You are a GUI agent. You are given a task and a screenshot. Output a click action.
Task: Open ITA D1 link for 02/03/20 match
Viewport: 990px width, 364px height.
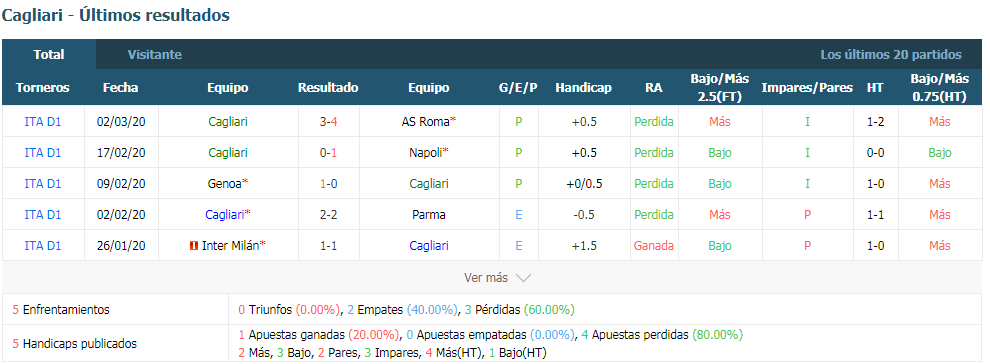click(43, 122)
